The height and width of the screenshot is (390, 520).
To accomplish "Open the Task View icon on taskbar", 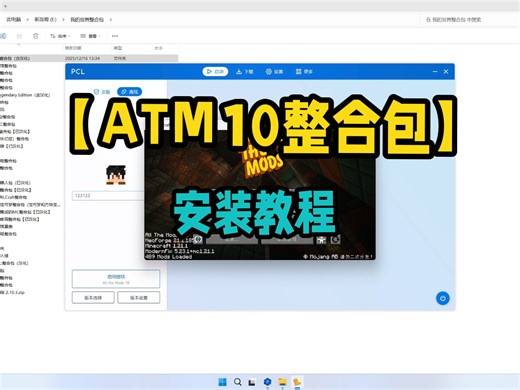I will coord(252,382).
